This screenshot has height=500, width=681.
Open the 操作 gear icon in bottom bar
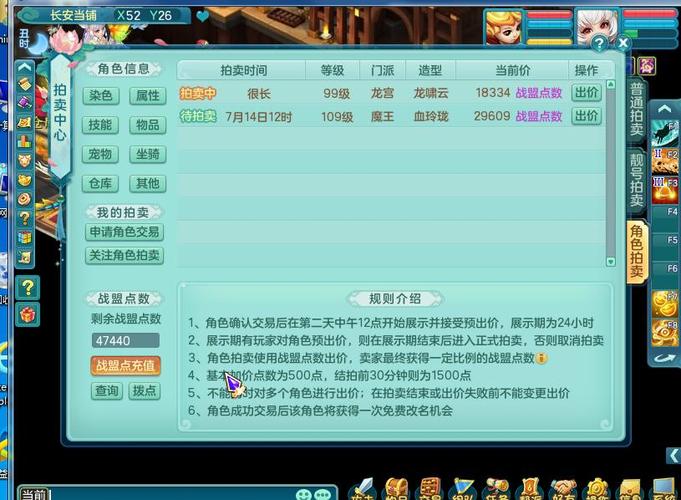[597, 490]
